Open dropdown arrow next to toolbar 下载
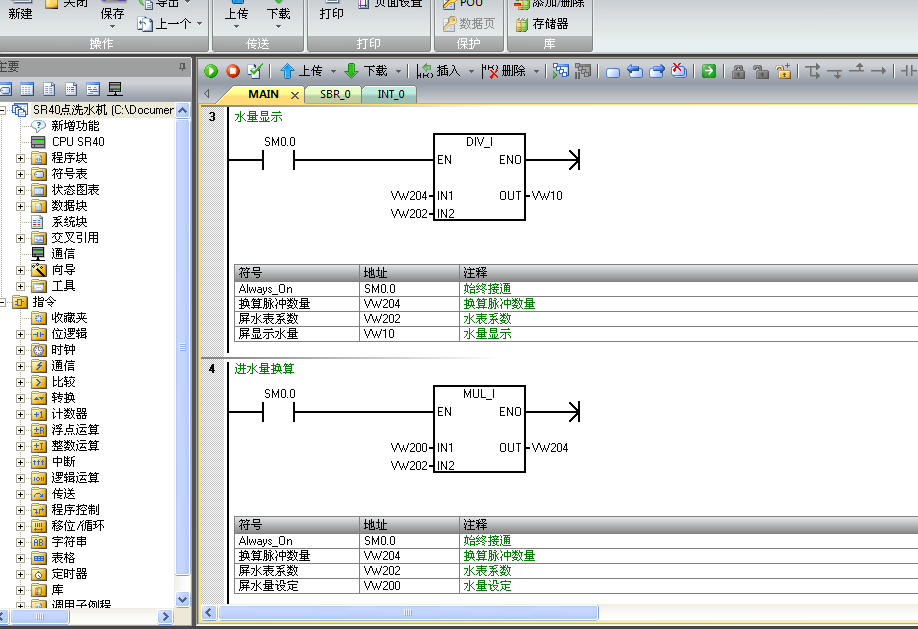 (398, 71)
